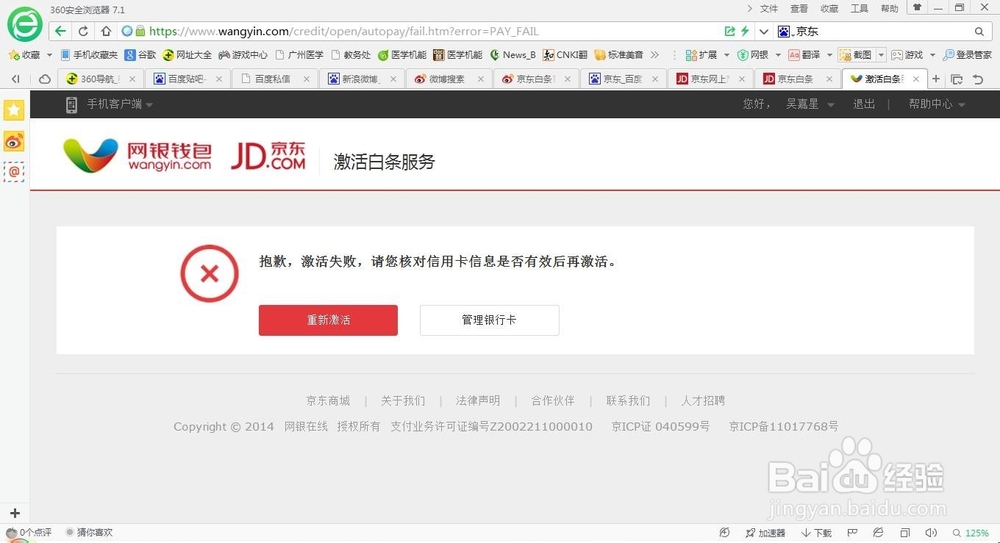Click the 360 browser green logo

coord(25,24)
